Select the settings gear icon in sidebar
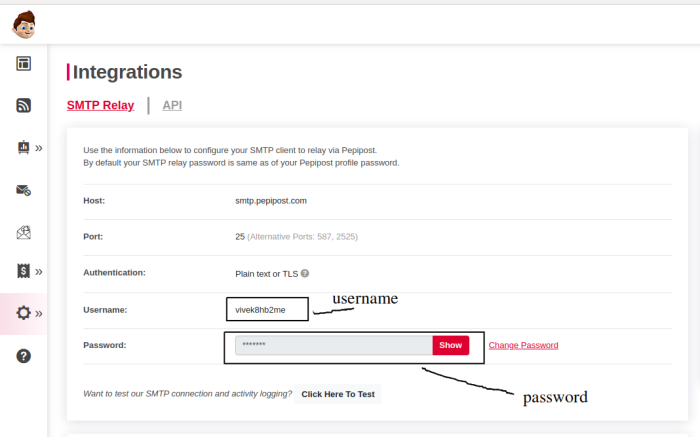The height and width of the screenshot is (437, 700). point(23,312)
